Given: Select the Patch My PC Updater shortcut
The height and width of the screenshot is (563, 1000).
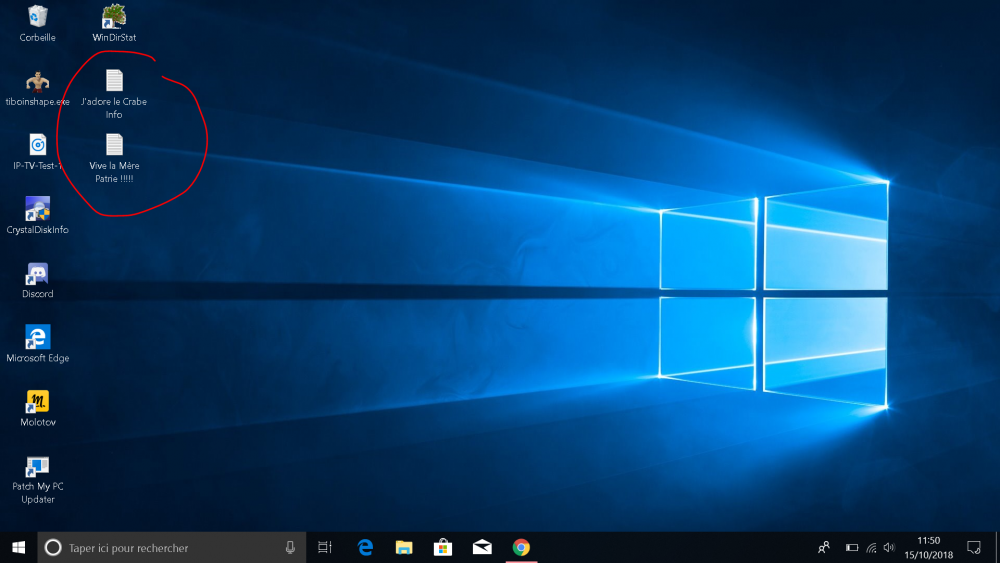Looking at the screenshot, I should 37,466.
